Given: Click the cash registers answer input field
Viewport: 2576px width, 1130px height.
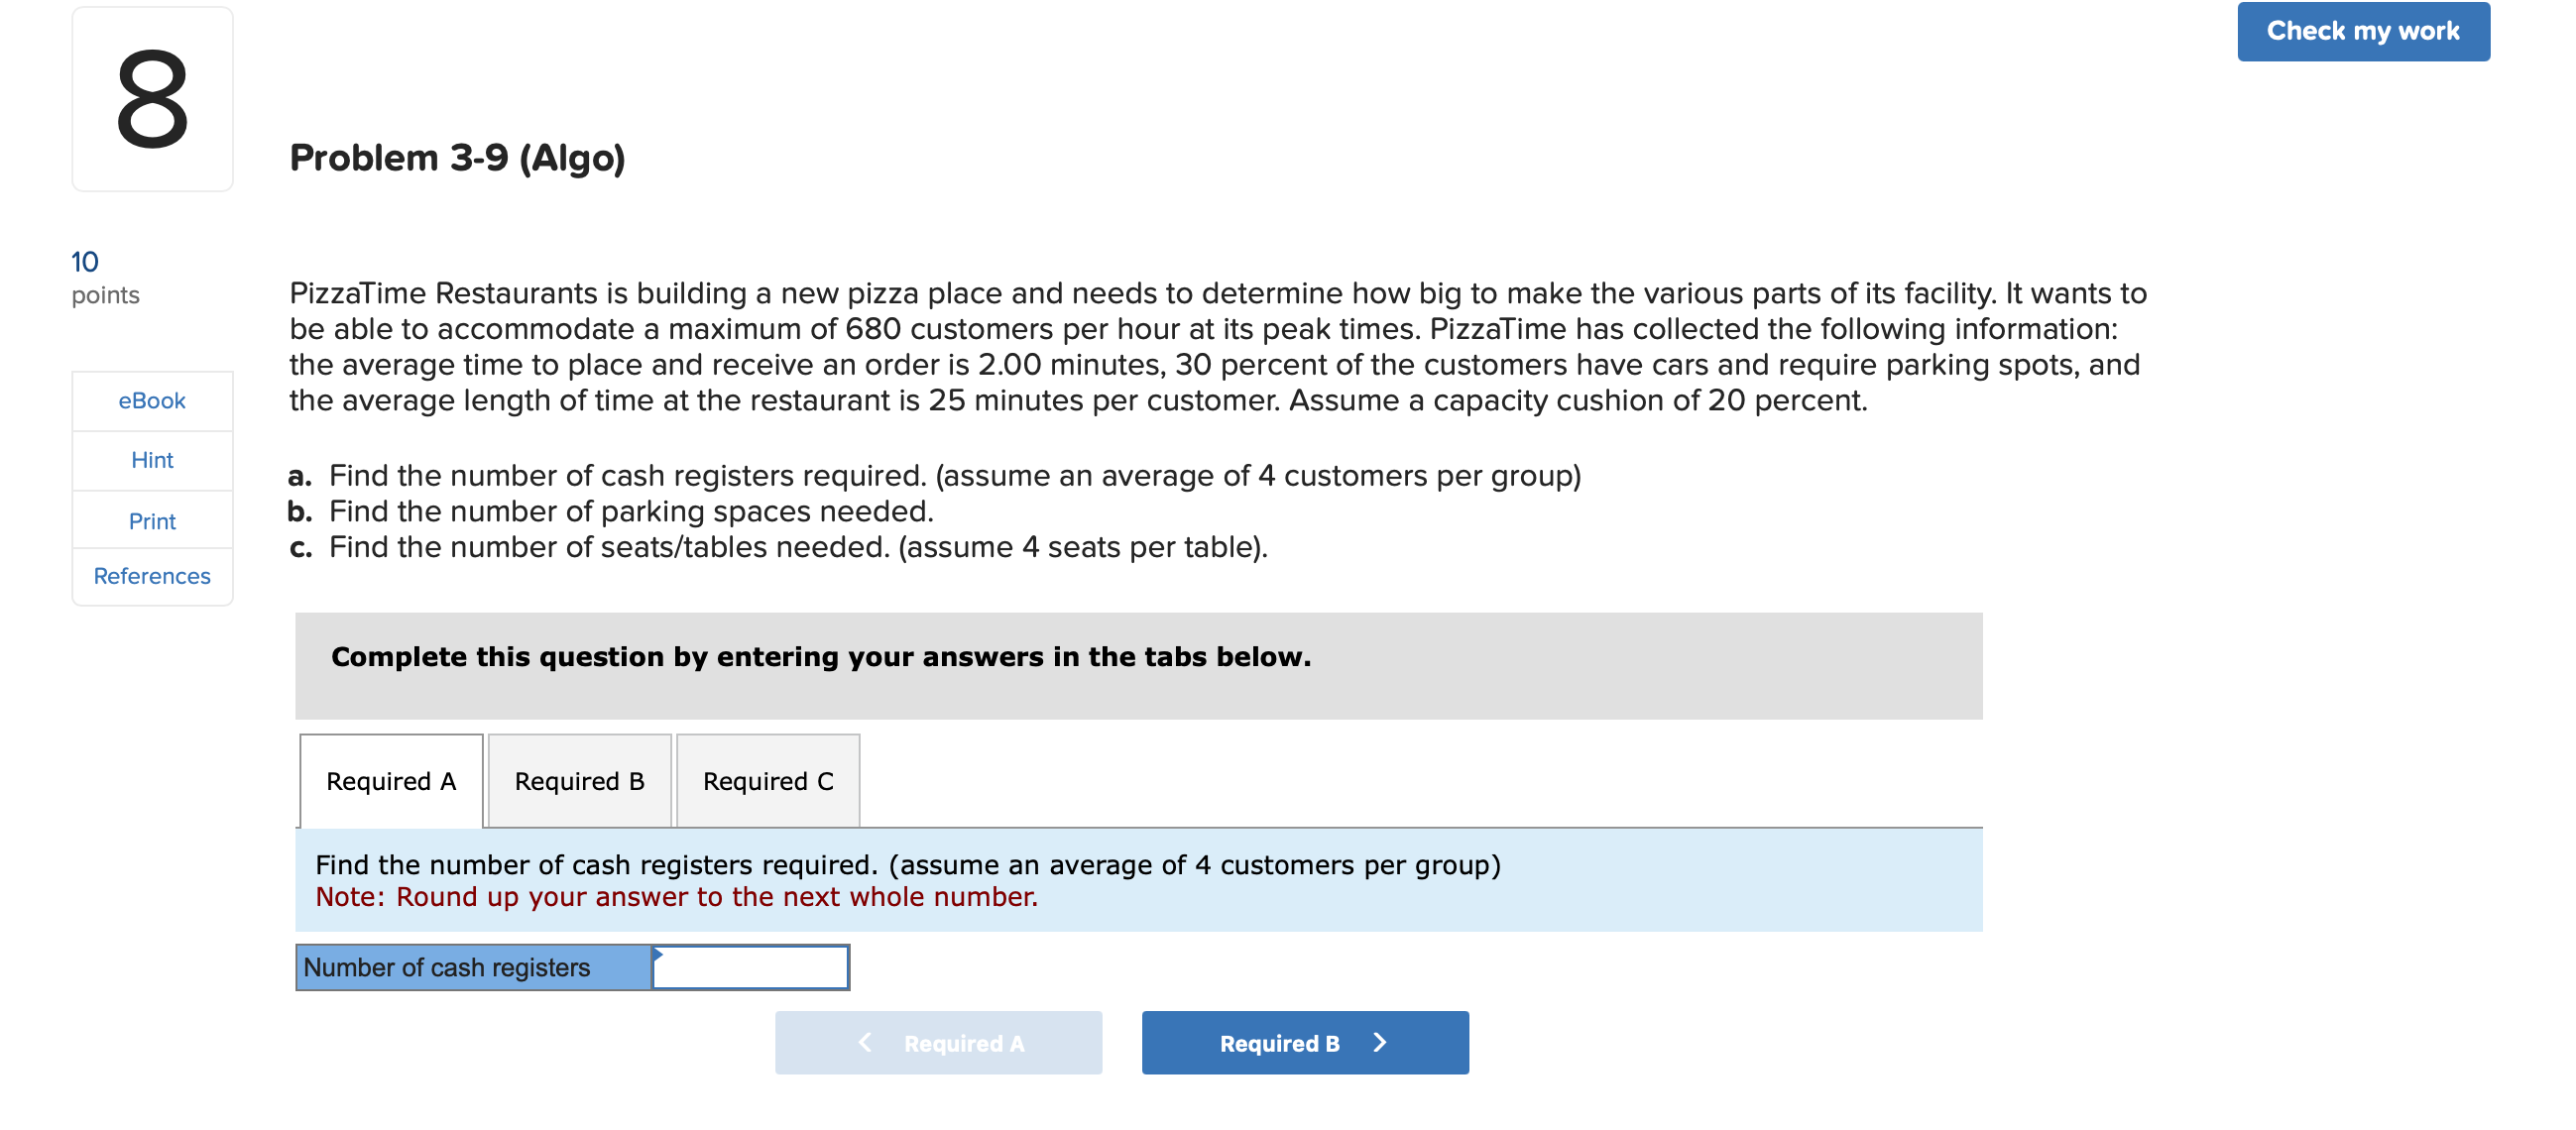Looking at the screenshot, I should tap(750, 968).
